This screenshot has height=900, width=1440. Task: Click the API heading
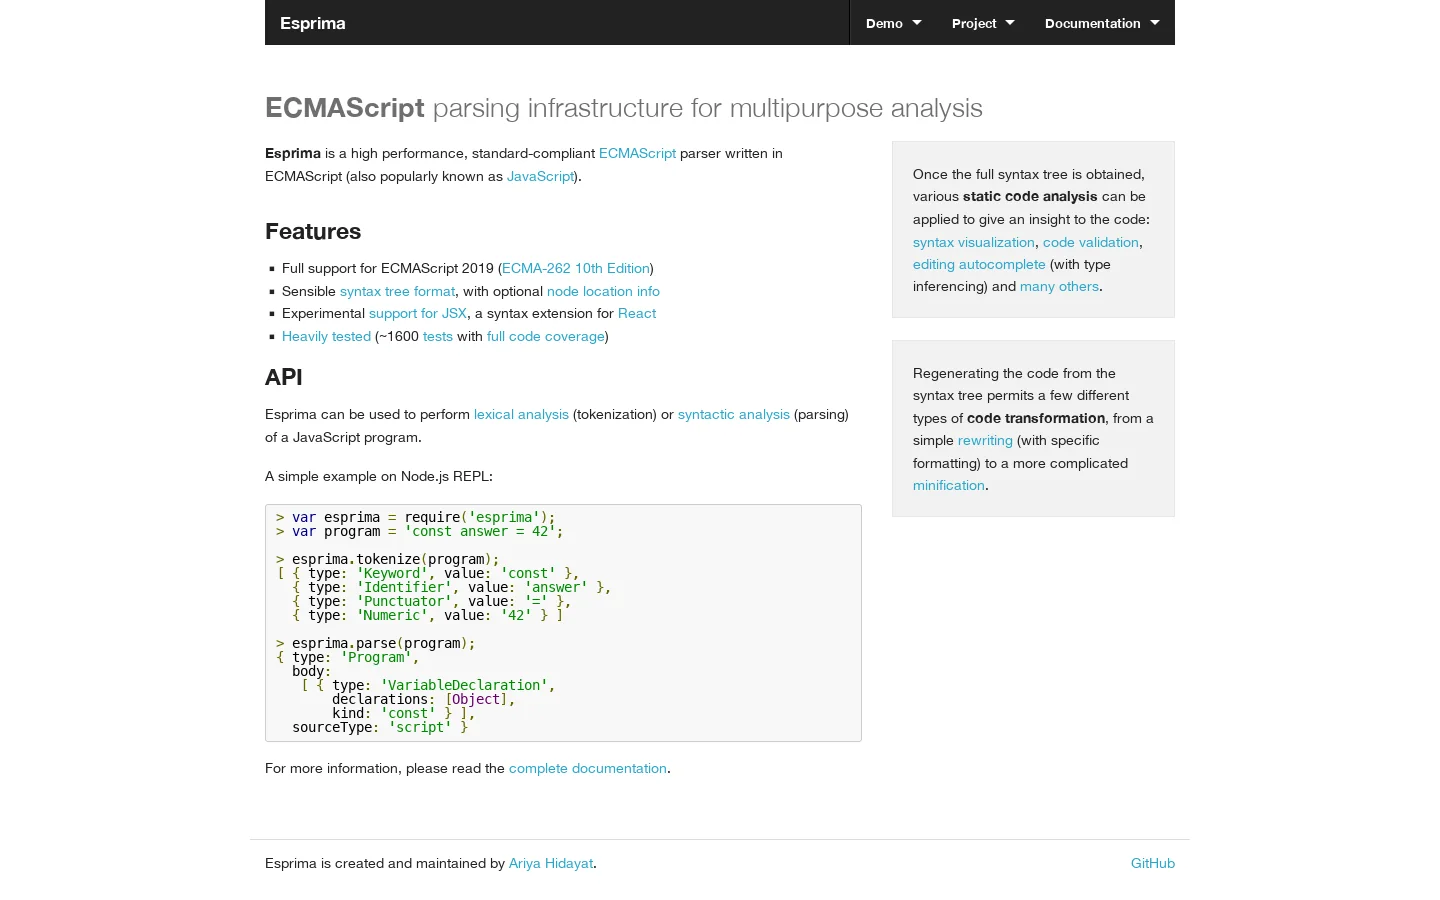coord(284,377)
